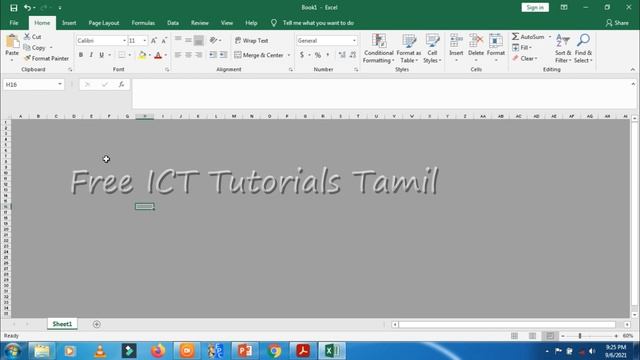Set Top Align vertical alignment
Image resolution: width=640 pixels, height=360 pixels.
(x=178, y=40)
